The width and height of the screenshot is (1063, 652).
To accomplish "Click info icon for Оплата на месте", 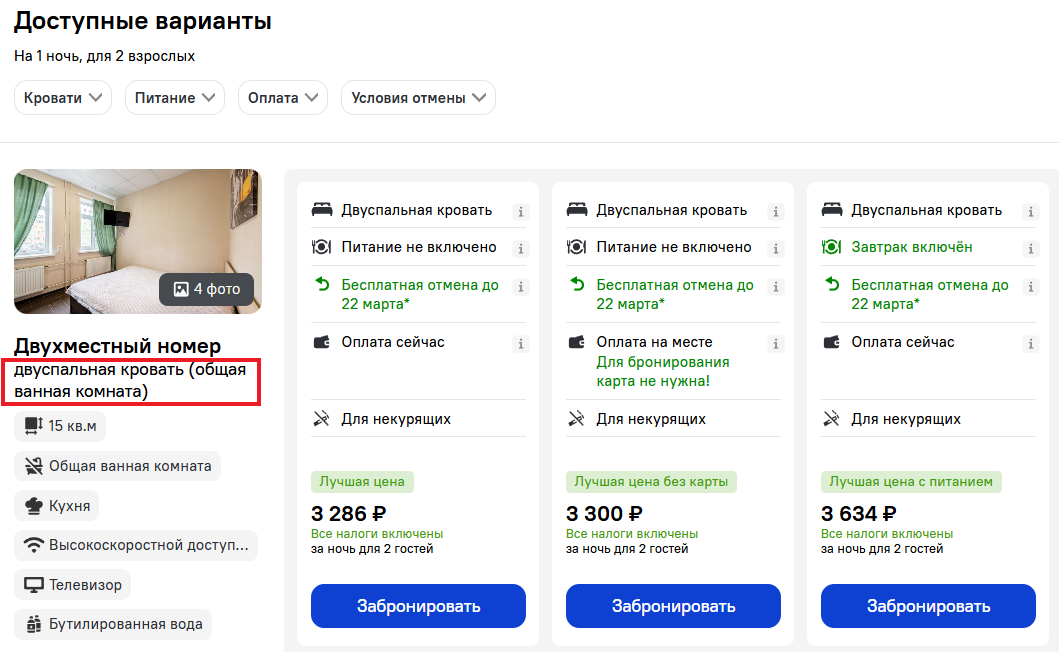I will [776, 344].
